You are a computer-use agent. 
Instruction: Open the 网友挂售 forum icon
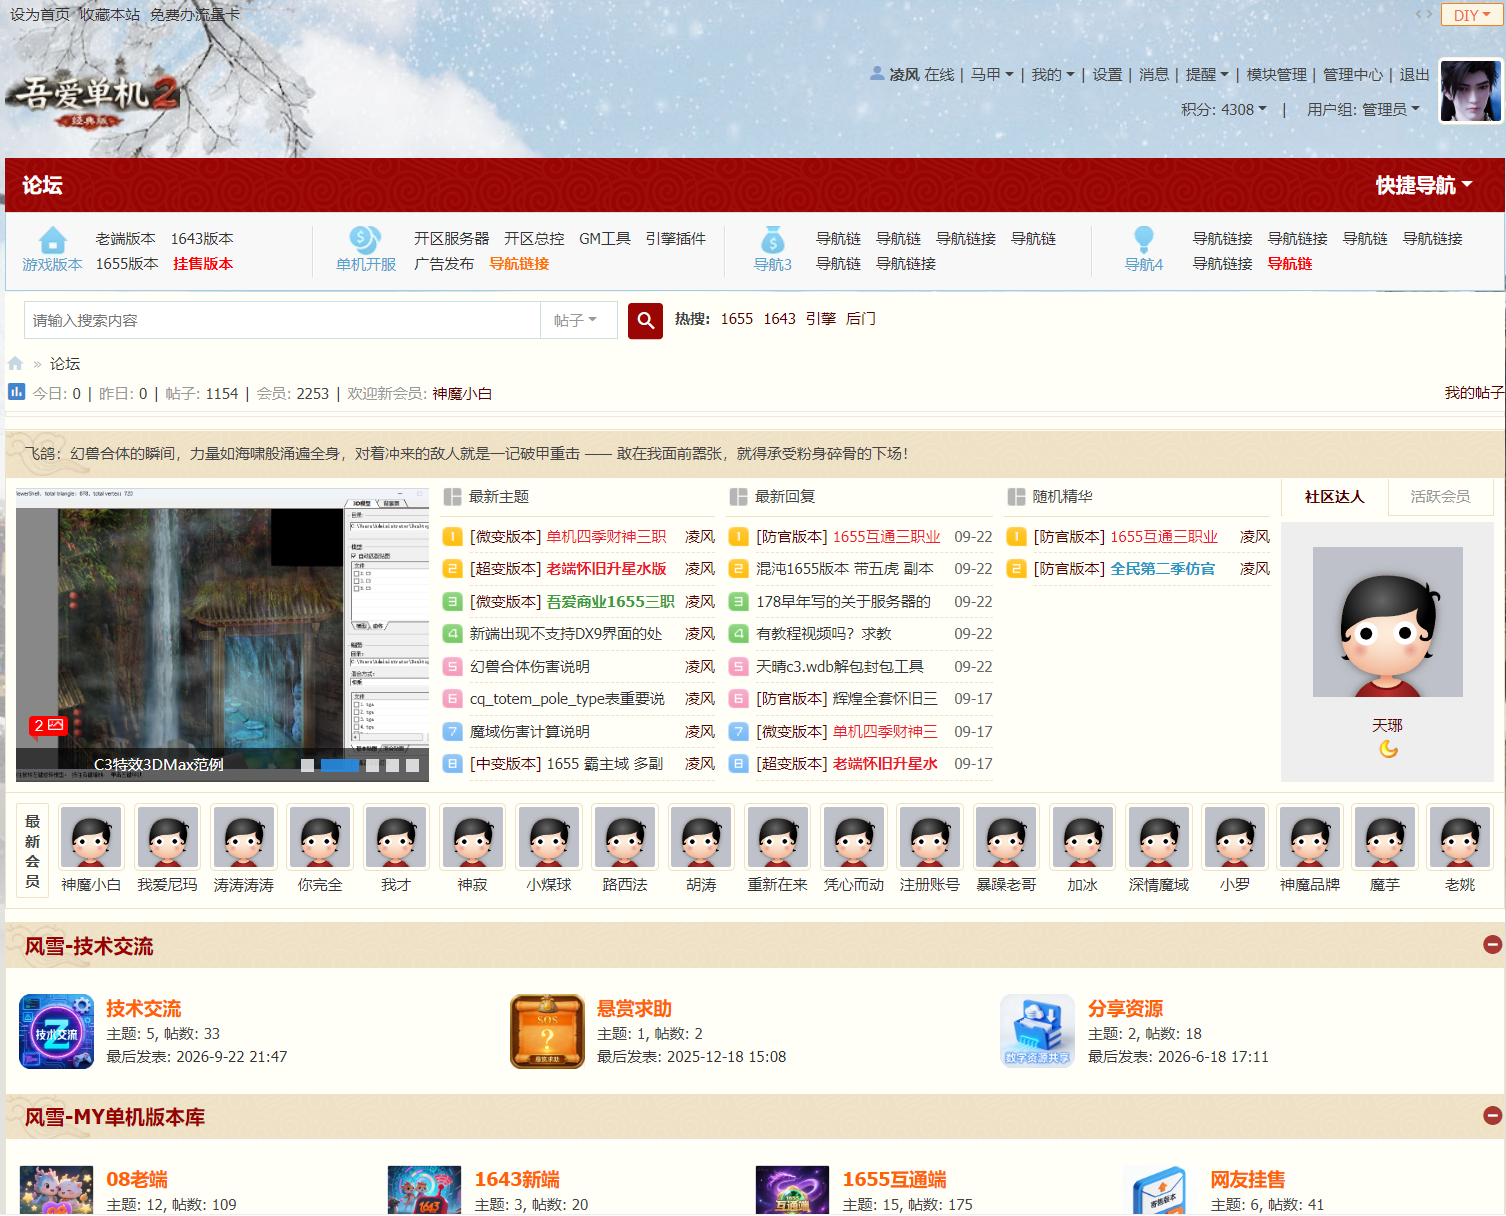click(x=1160, y=1191)
